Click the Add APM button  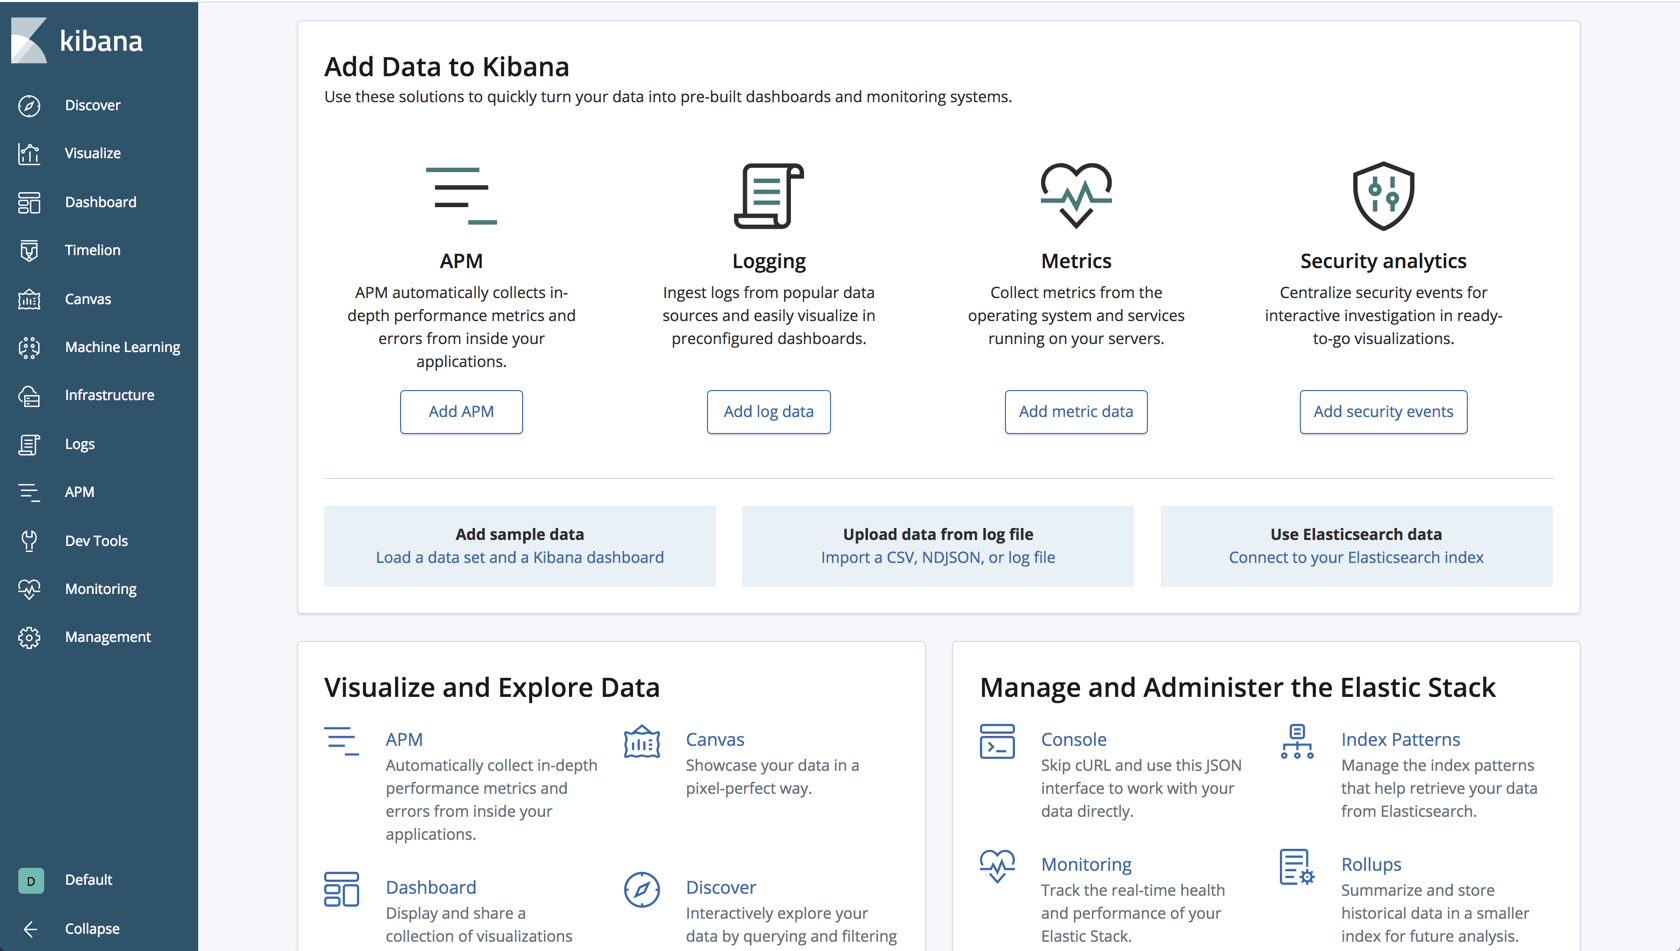461,412
